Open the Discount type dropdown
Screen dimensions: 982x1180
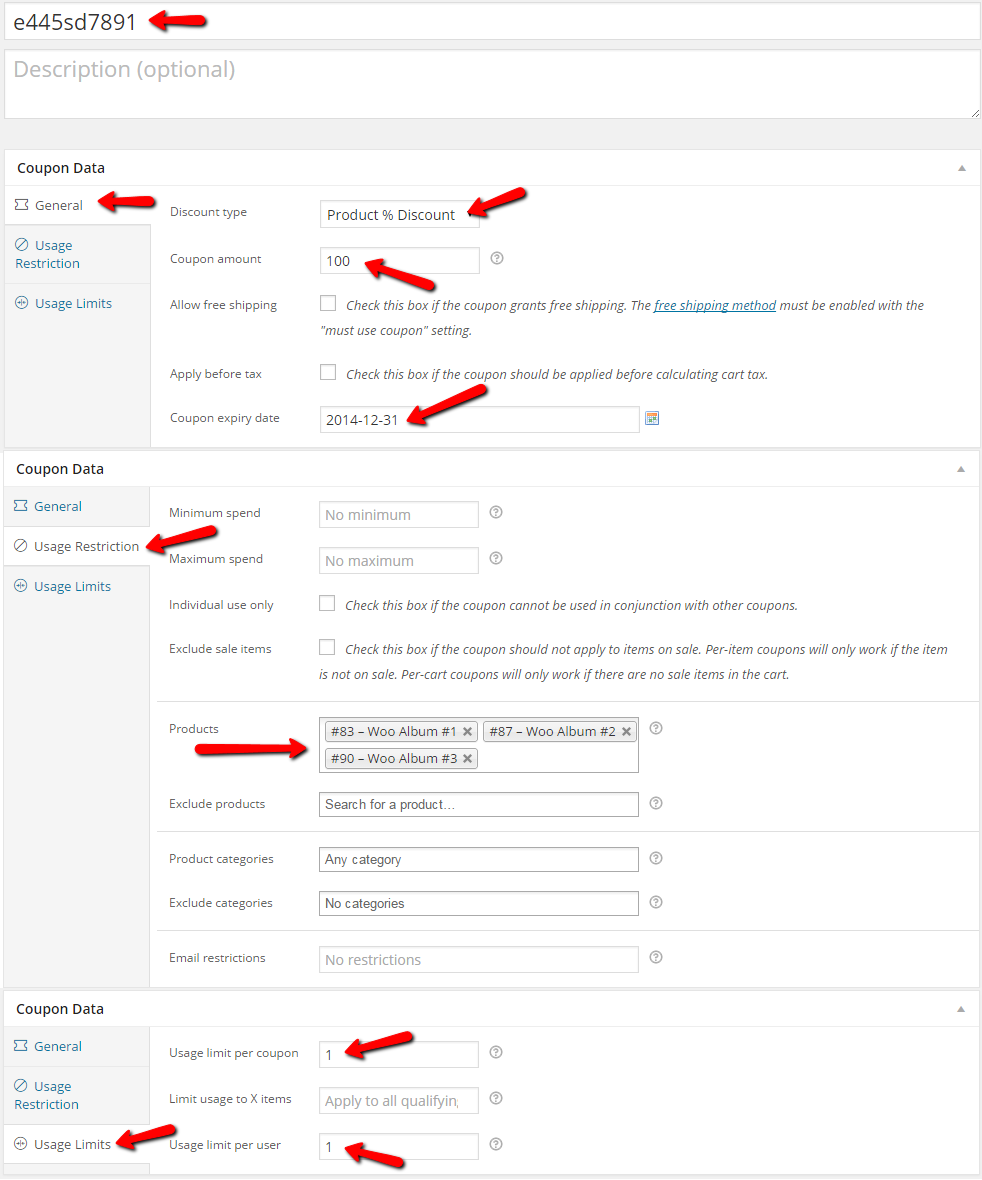399,214
